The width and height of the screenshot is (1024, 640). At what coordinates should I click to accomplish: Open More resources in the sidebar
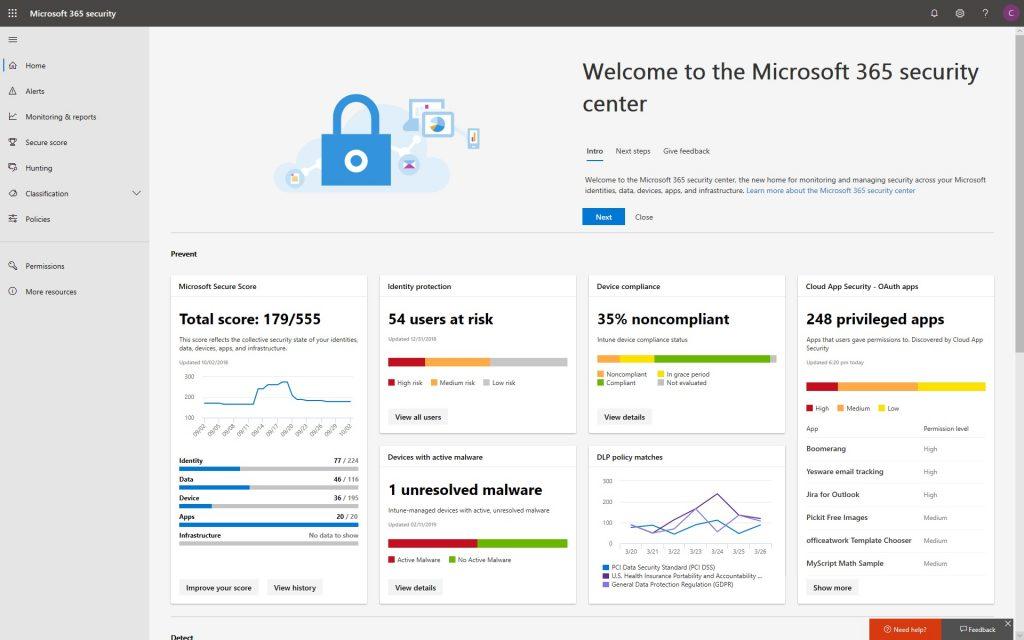(x=52, y=291)
